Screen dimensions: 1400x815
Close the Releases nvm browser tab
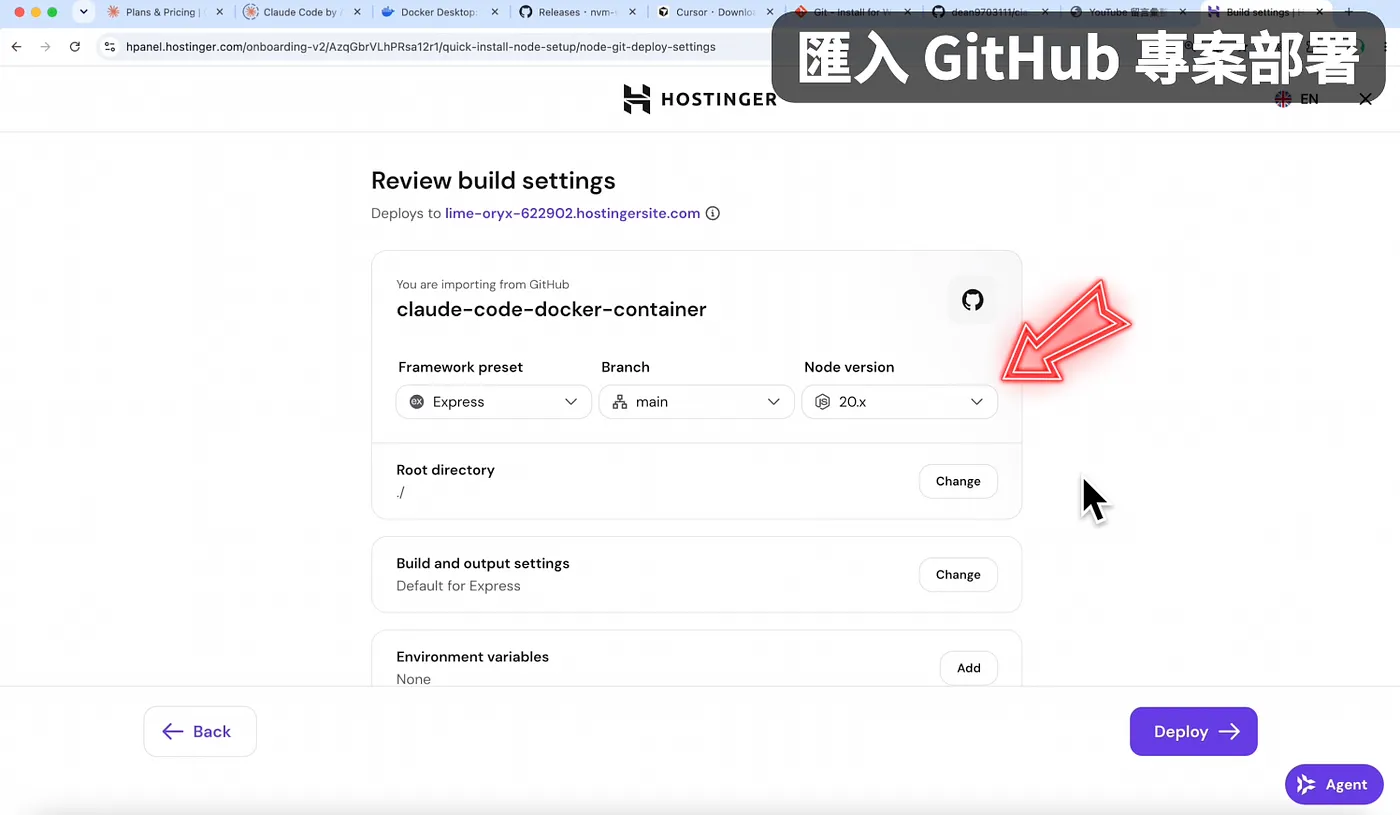click(x=632, y=13)
